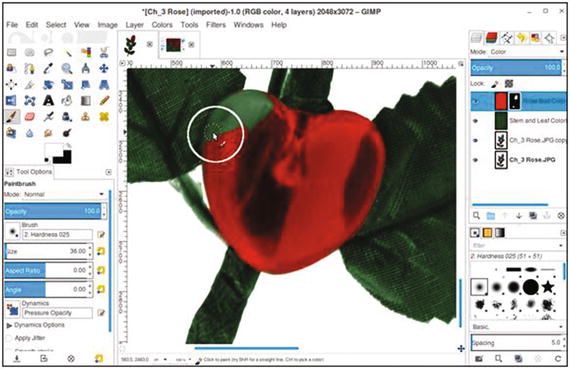
Task: Open Layers dock tab configuration menu
Action: pyautogui.click(x=562, y=38)
